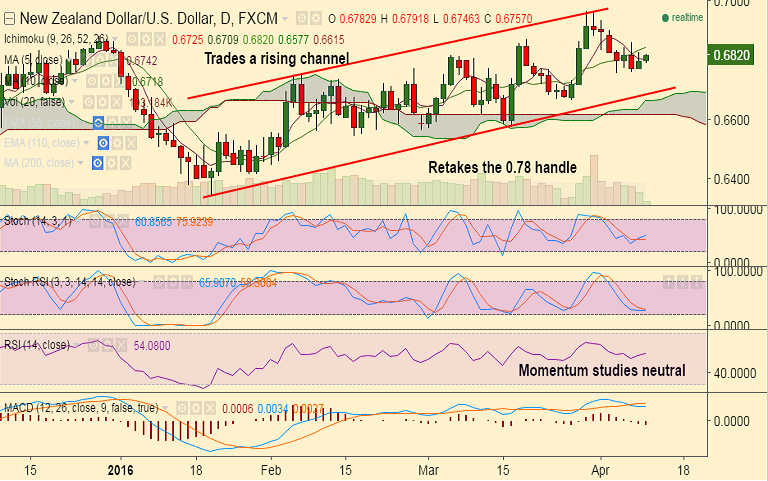Select the green 0.6820 current price label
Viewport: 768px width, 481px height.
[732, 55]
